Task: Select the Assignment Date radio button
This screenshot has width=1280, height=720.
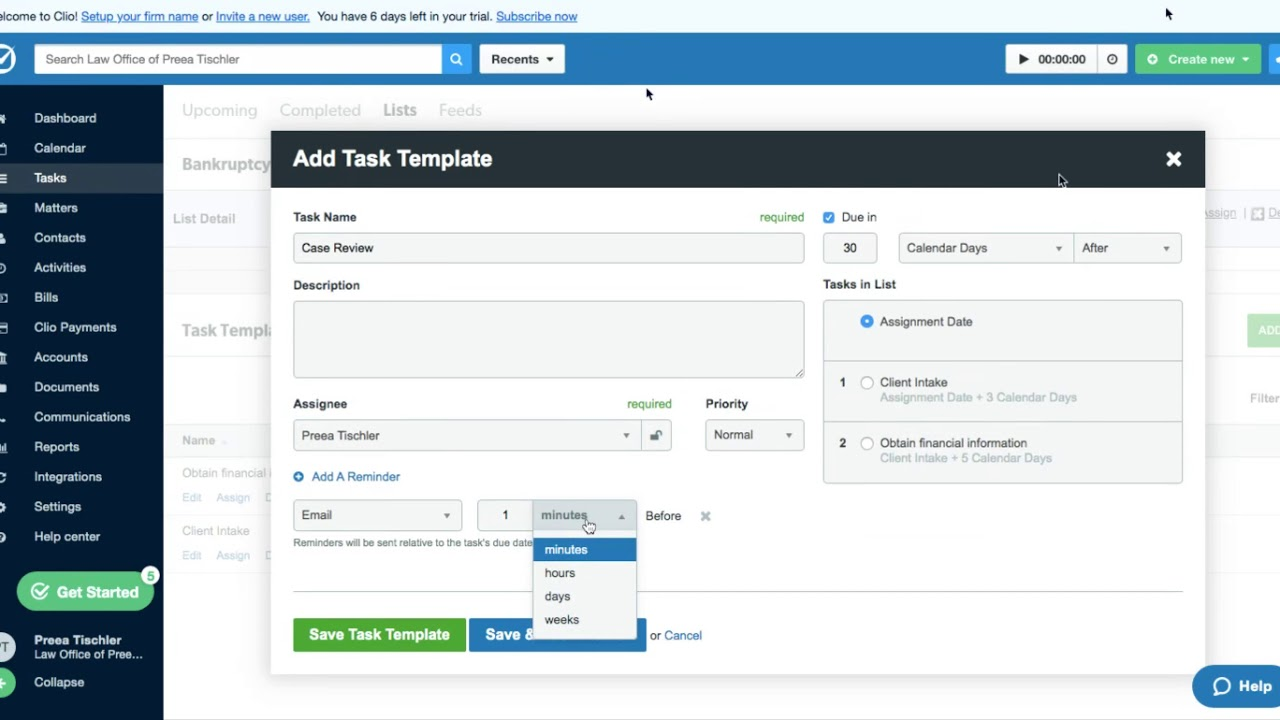Action: pyautogui.click(x=867, y=322)
